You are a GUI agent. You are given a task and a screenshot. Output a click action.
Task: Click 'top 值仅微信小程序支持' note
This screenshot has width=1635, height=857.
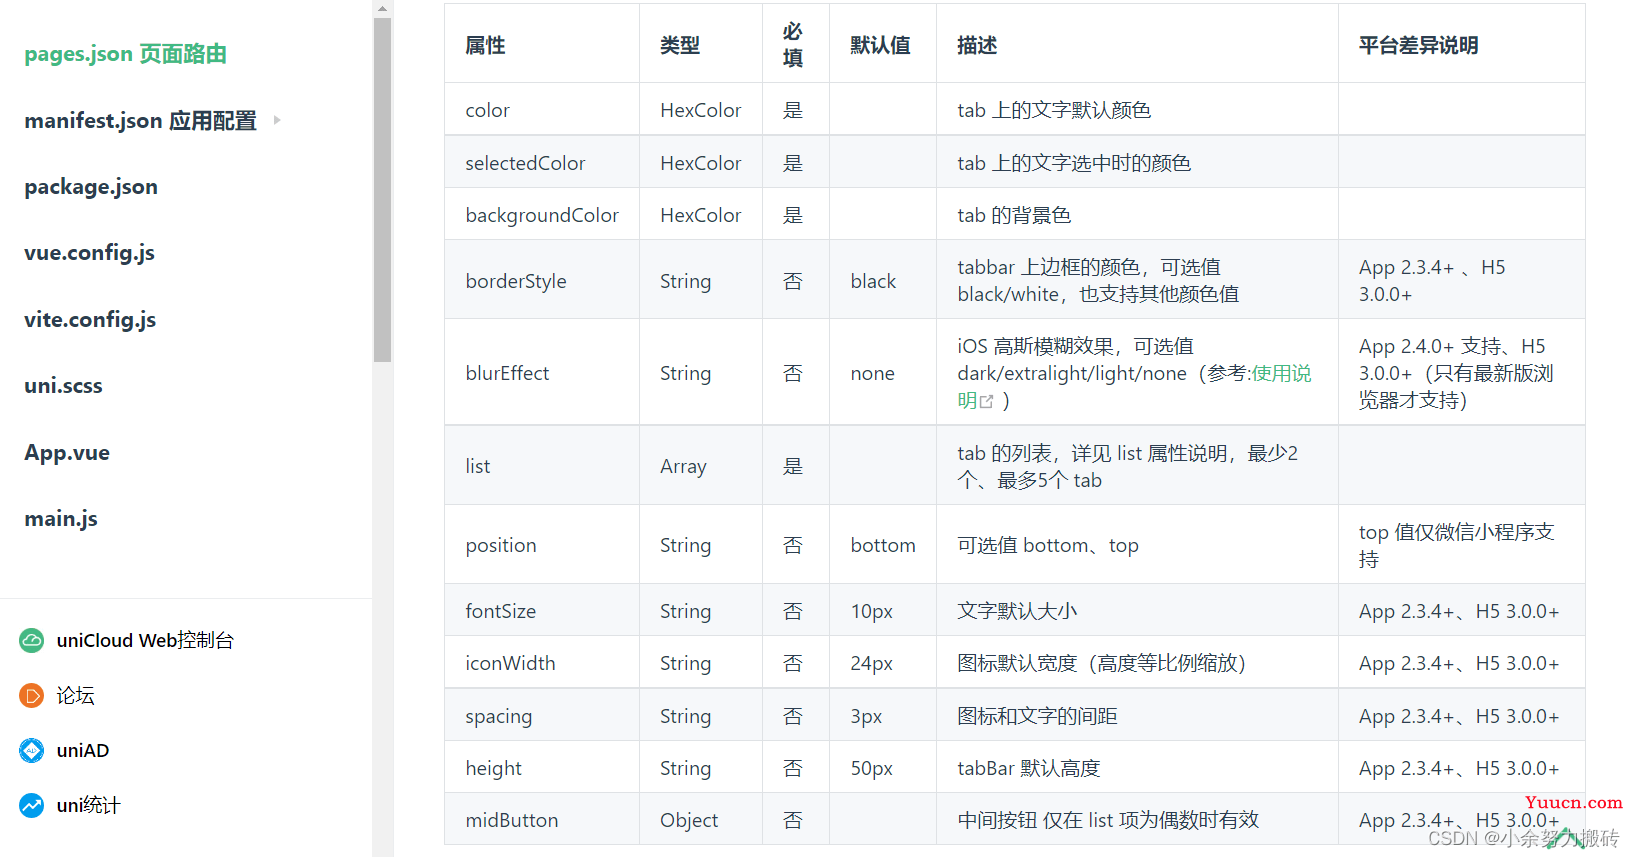1456,545
